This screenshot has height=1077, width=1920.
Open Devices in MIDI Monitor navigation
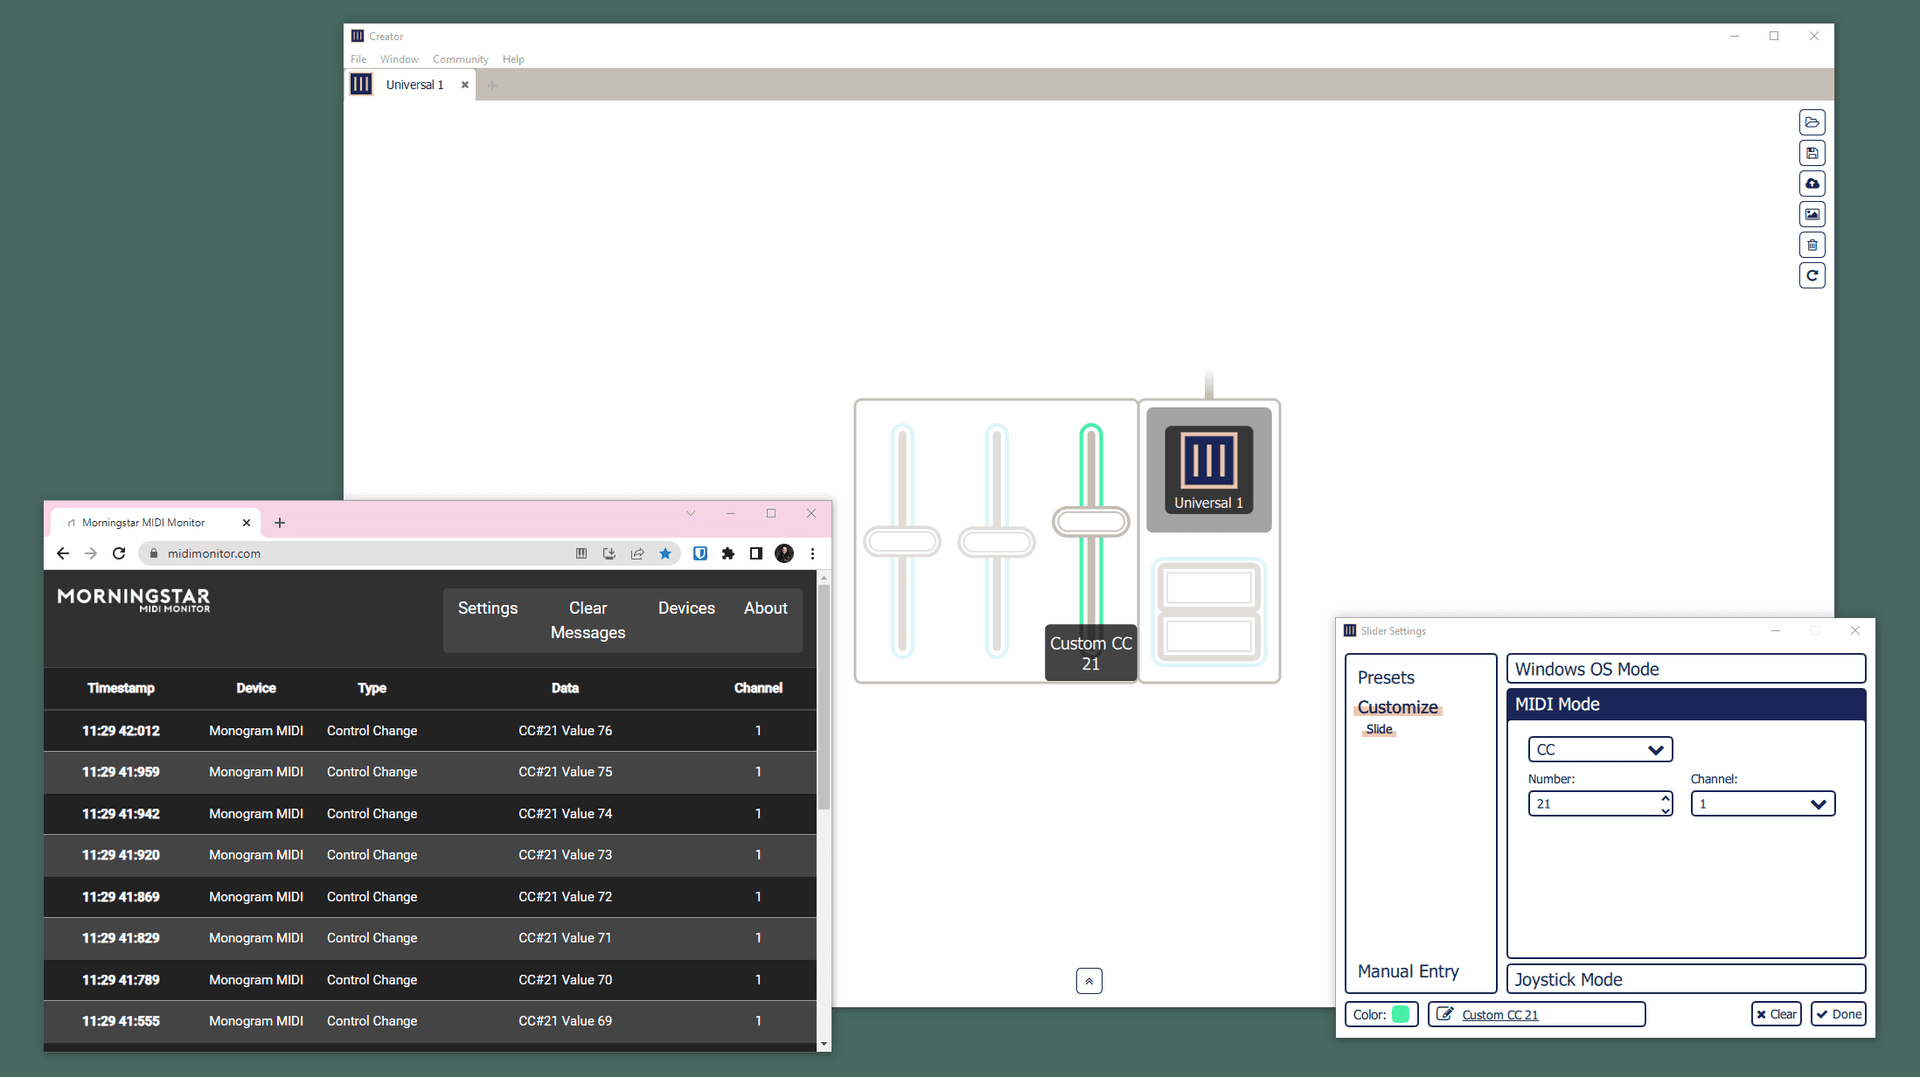pos(686,608)
